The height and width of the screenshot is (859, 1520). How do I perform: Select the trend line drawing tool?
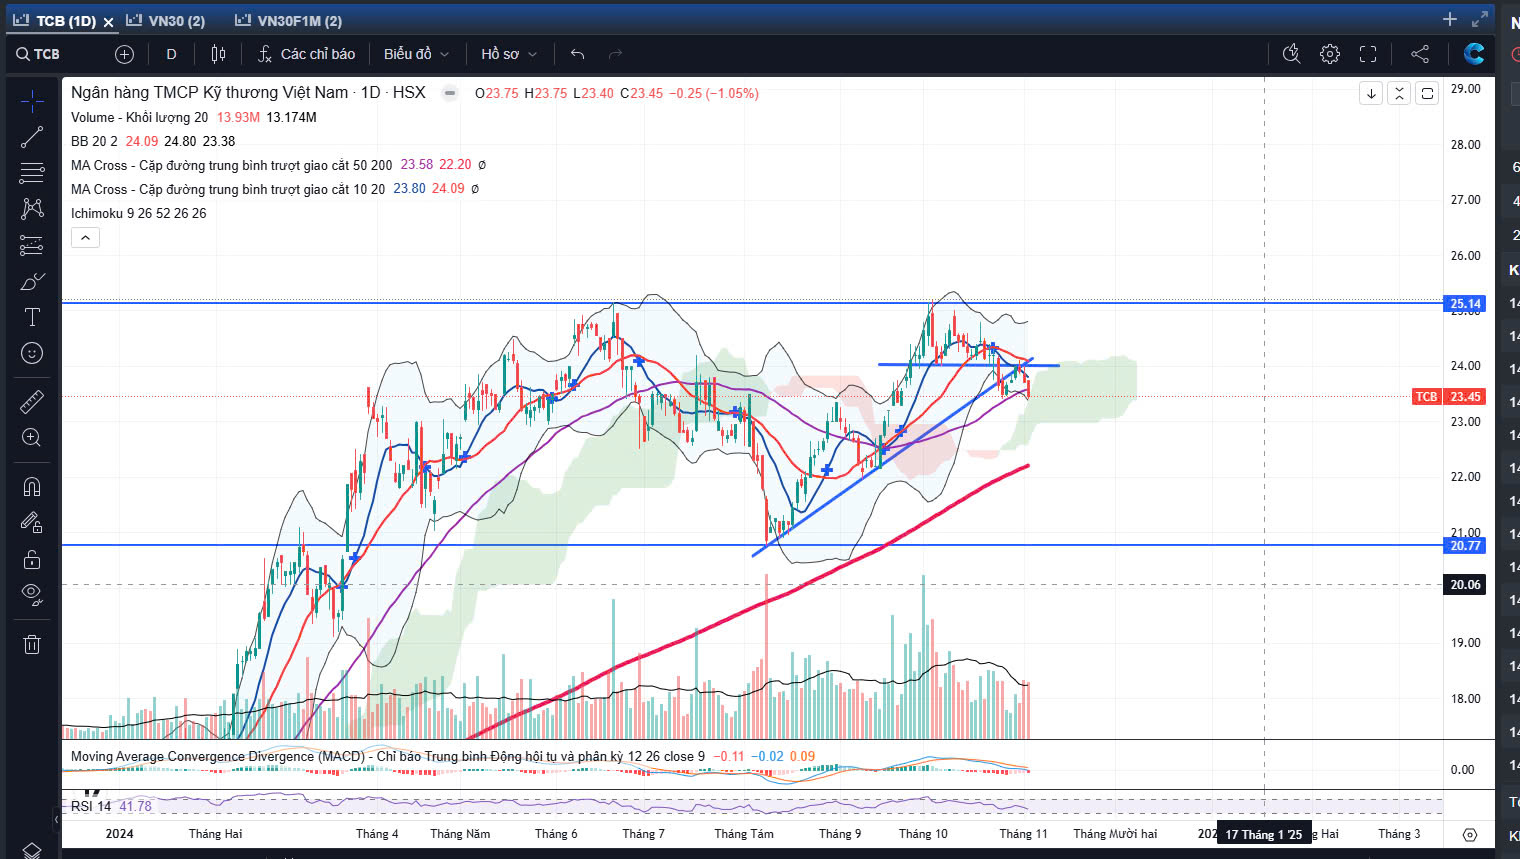coord(32,137)
